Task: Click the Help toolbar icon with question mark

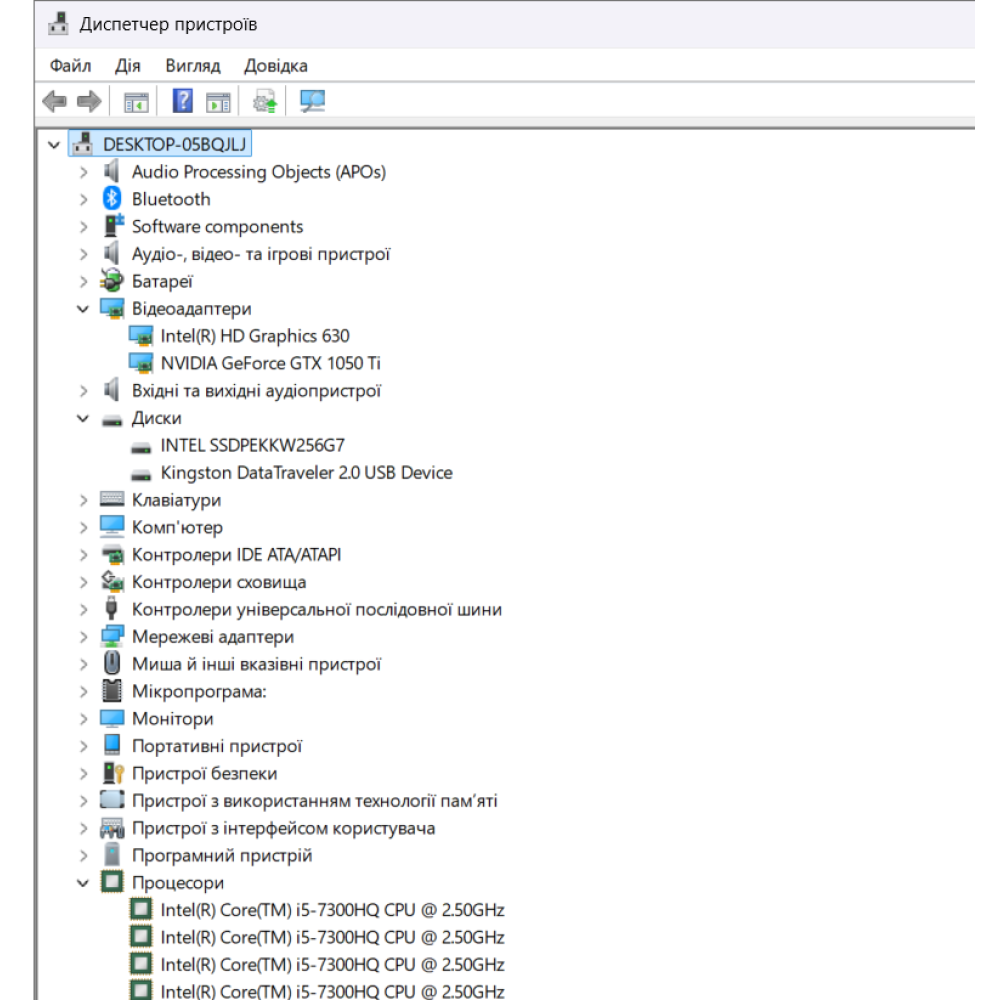Action: [x=183, y=101]
